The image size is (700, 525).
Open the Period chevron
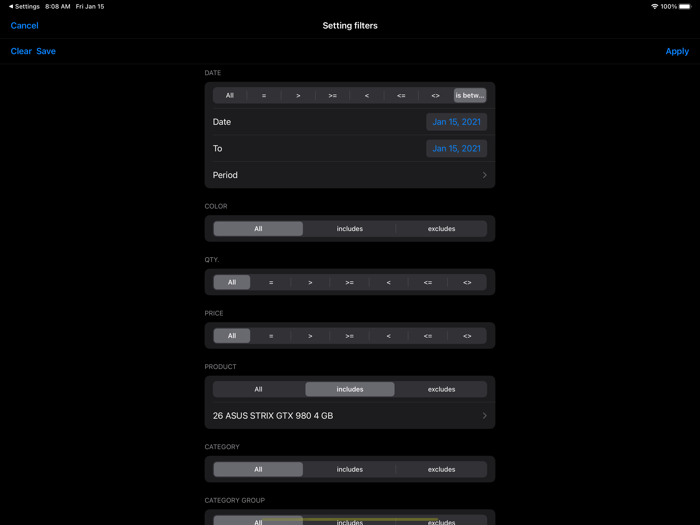pos(484,175)
